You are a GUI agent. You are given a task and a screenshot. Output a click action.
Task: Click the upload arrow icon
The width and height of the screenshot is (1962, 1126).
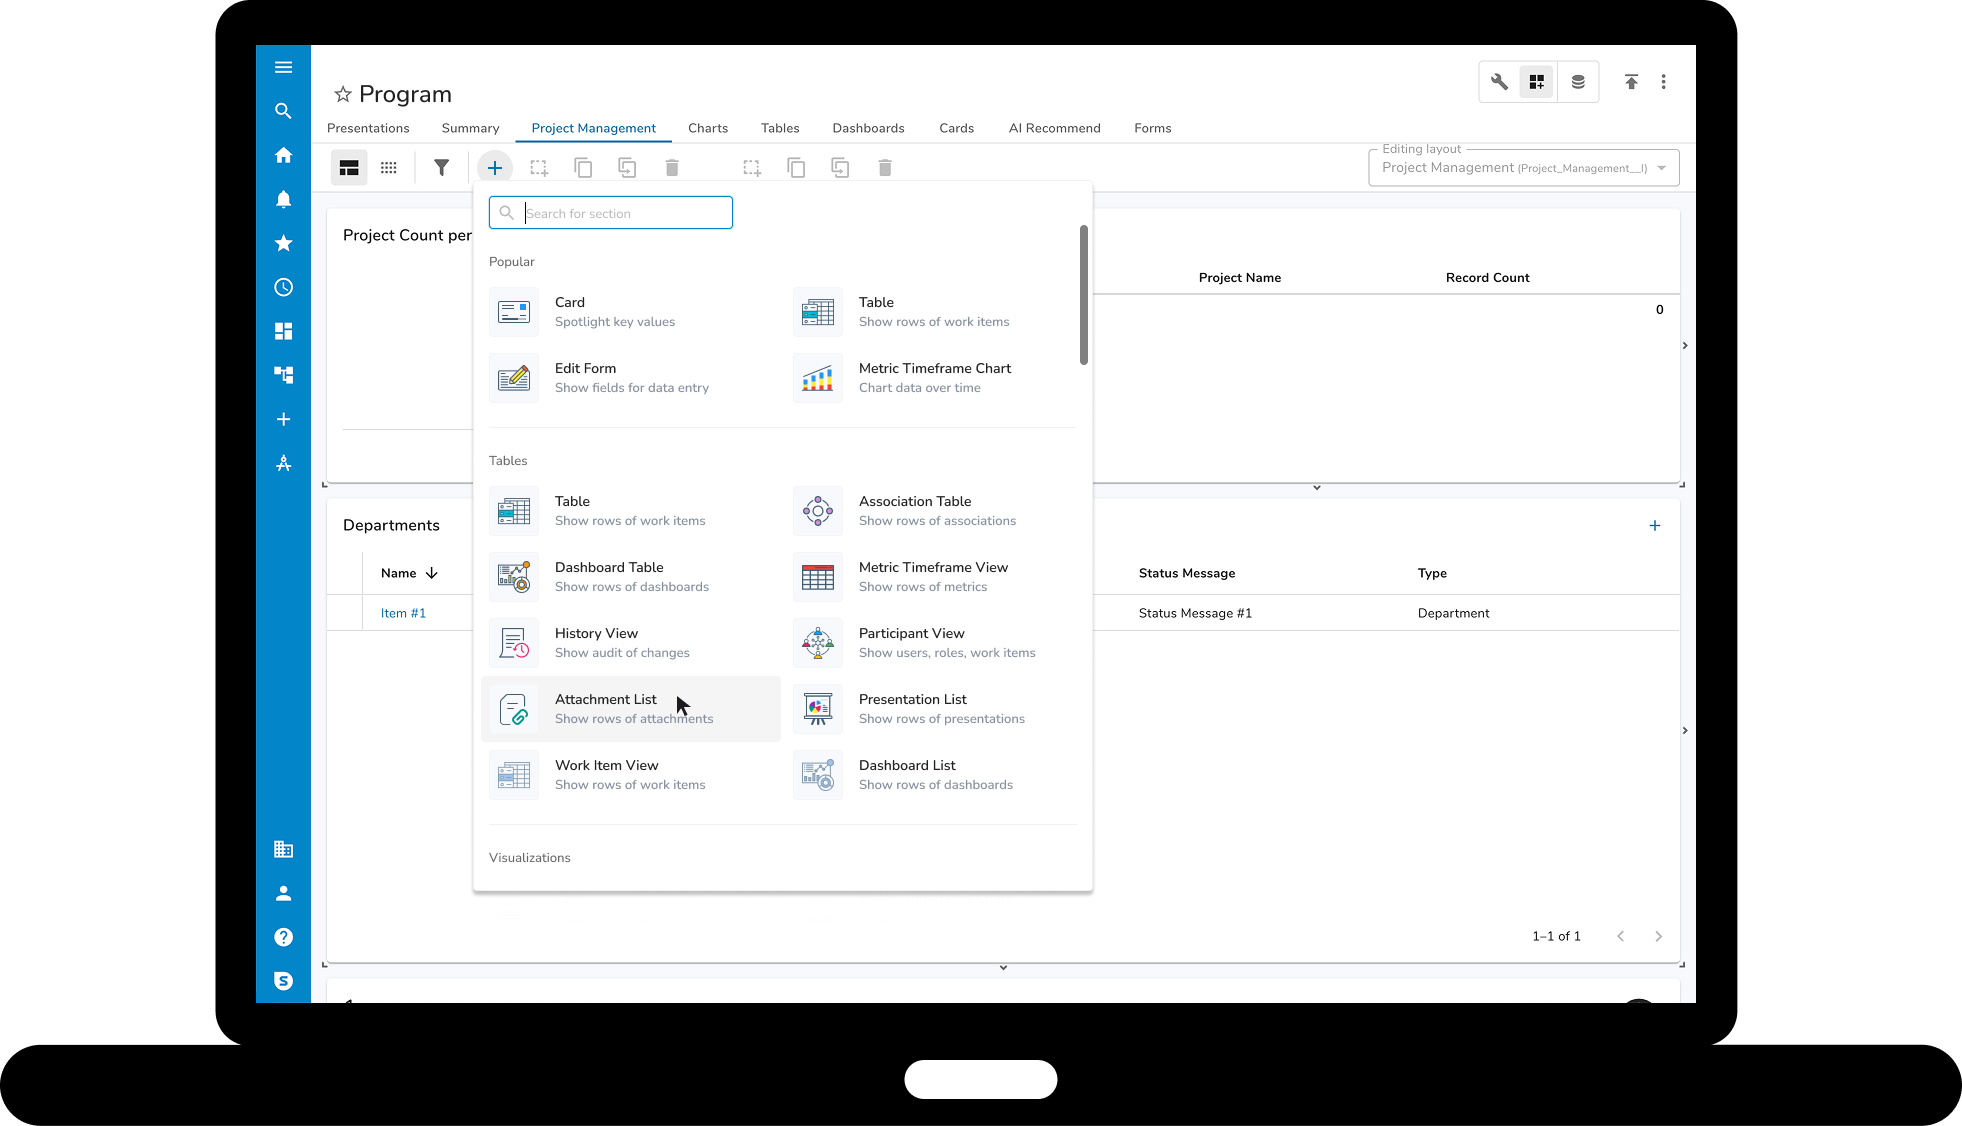point(1631,82)
